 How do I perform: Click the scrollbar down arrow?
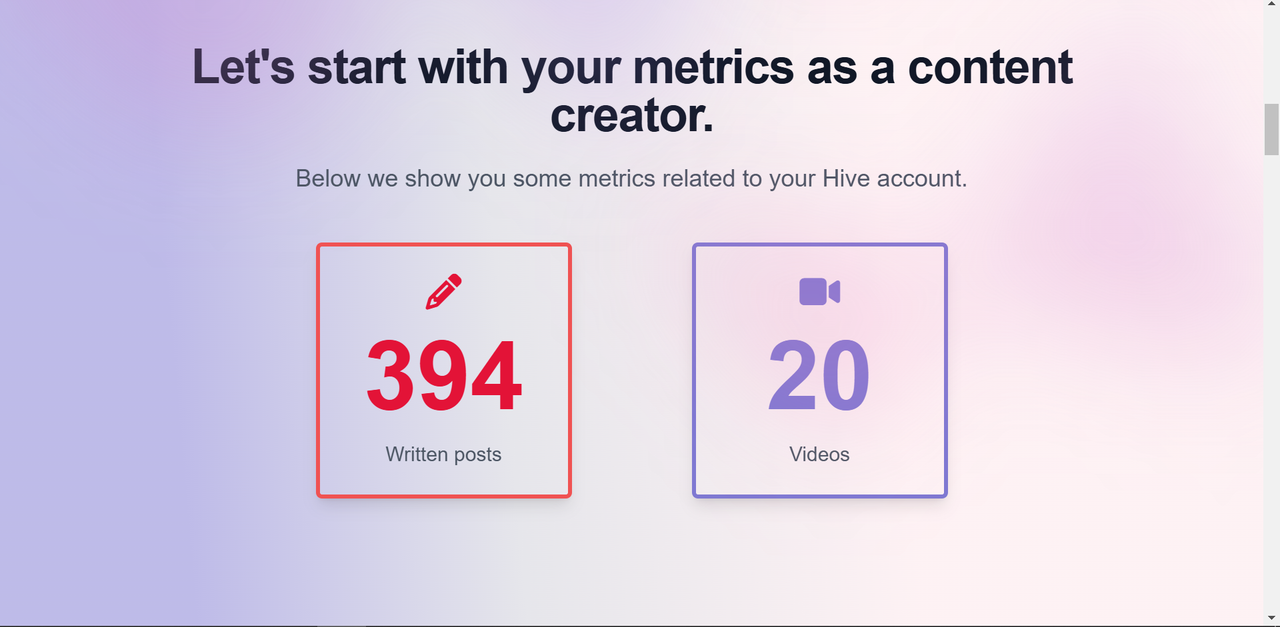[1271, 618]
